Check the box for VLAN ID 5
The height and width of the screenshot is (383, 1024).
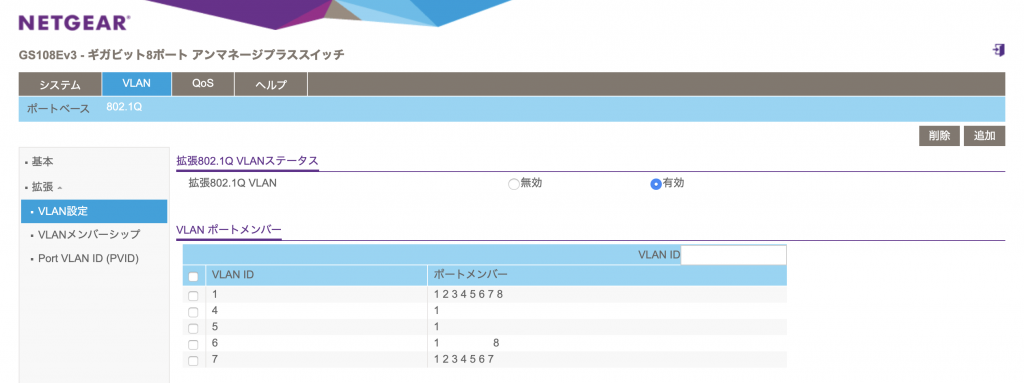(x=193, y=328)
